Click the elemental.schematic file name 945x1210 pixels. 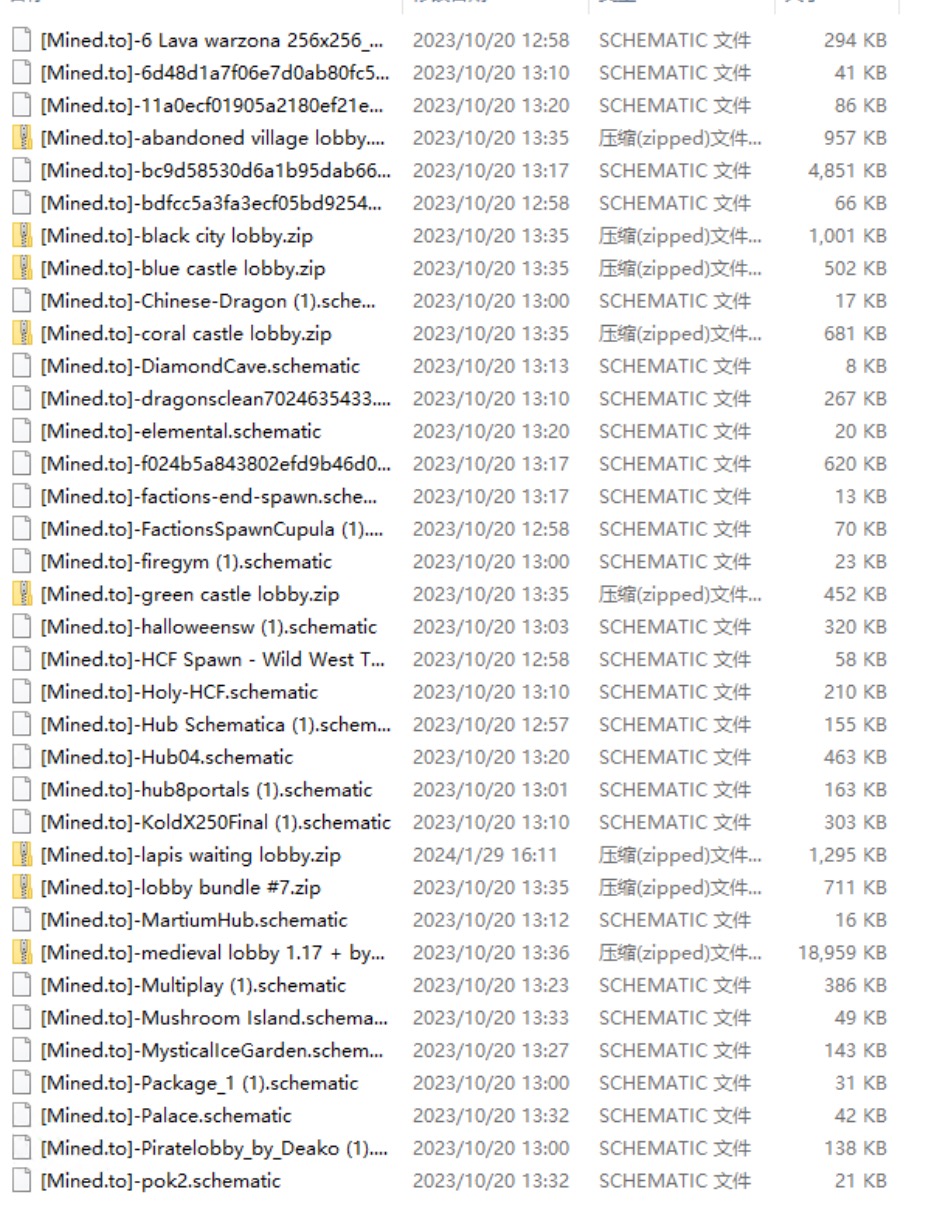click(x=181, y=432)
